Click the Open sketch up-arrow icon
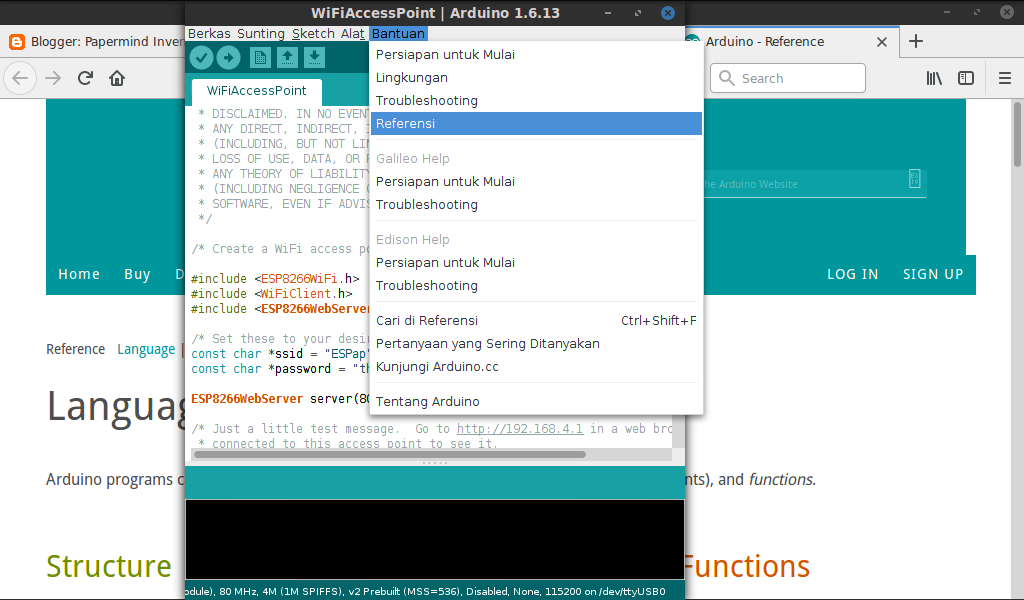This screenshot has height=600, width=1024. [x=287, y=57]
